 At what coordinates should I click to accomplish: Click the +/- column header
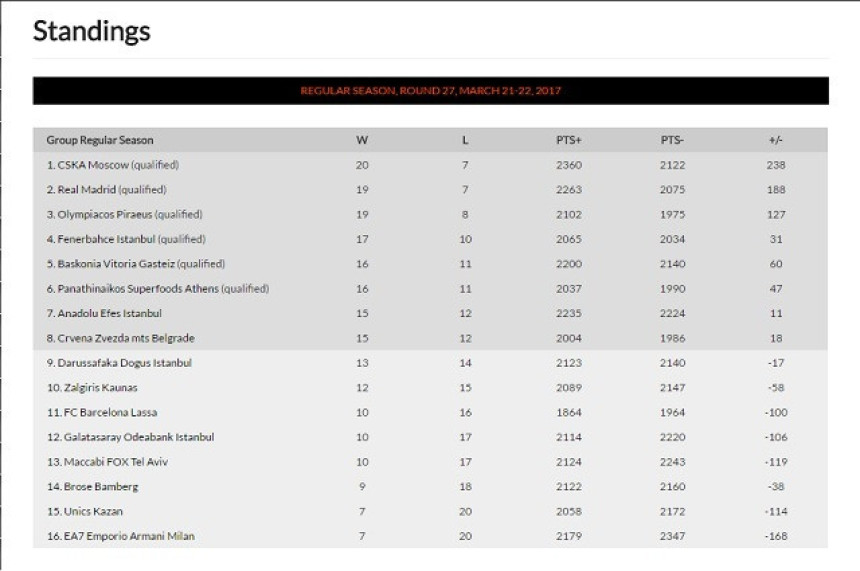pos(776,140)
